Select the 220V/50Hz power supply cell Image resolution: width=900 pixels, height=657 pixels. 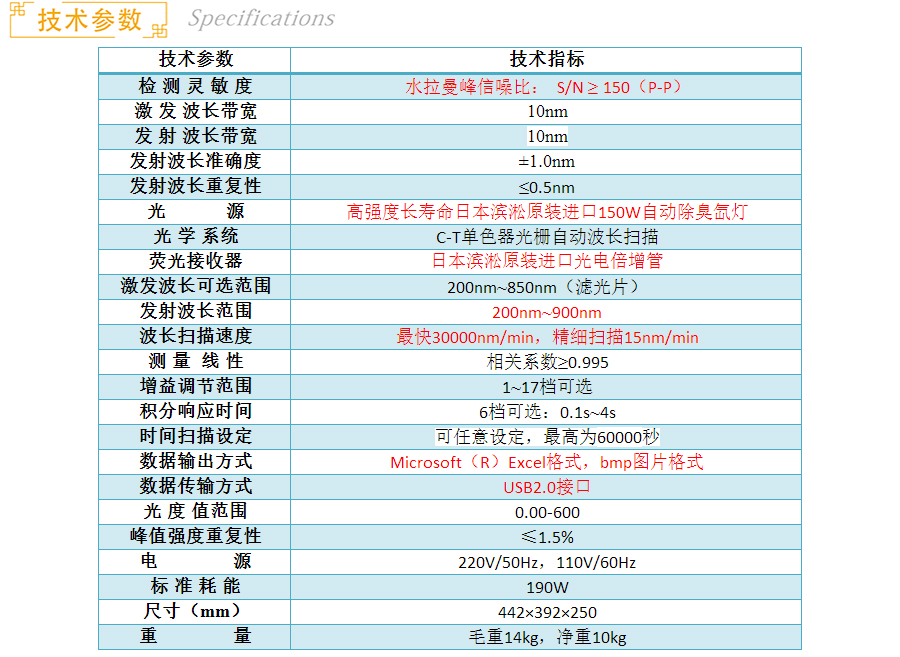546,562
